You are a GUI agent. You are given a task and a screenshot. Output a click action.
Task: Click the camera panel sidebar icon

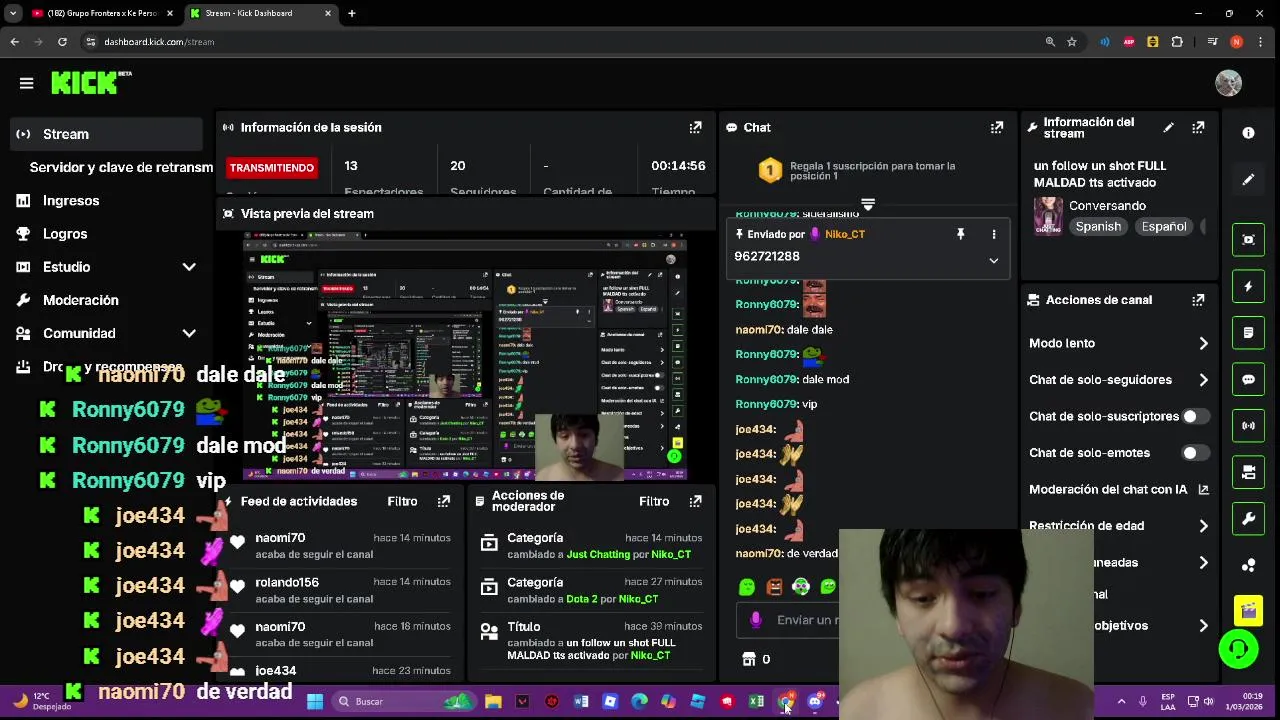pos(1248,473)
